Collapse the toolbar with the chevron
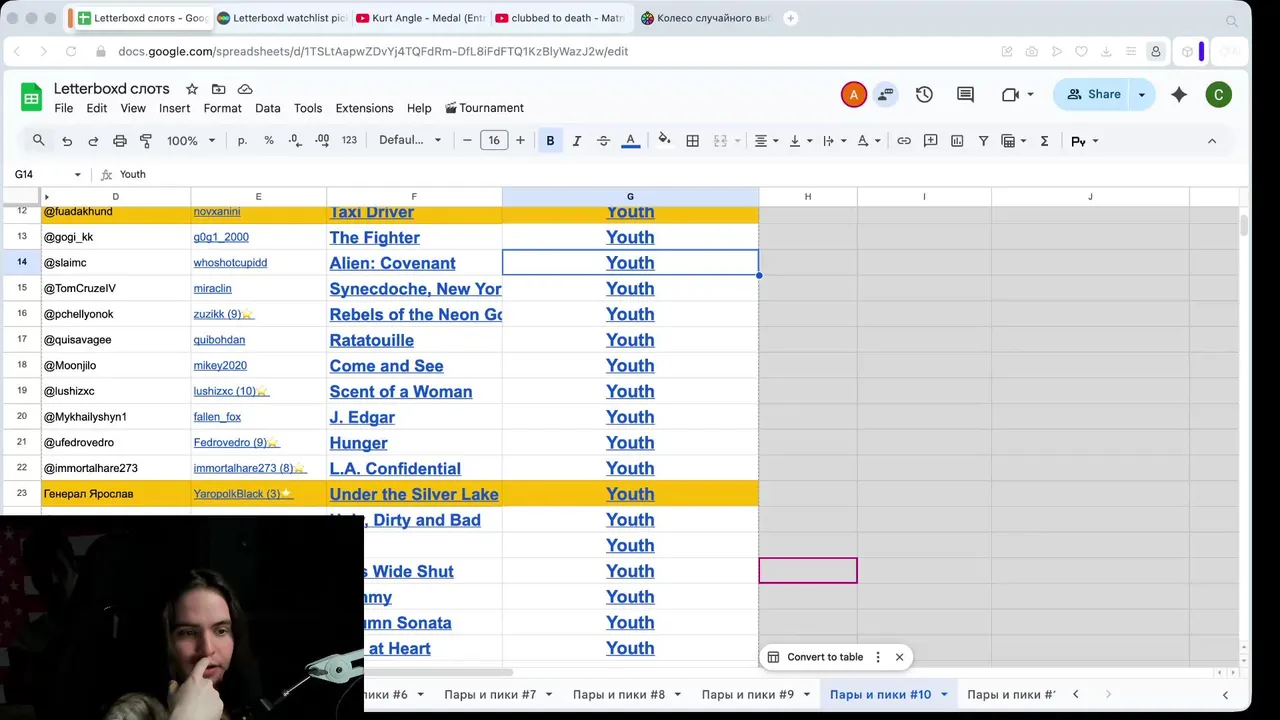This screenshot has height=720, width=1280. pos(1212,141)
